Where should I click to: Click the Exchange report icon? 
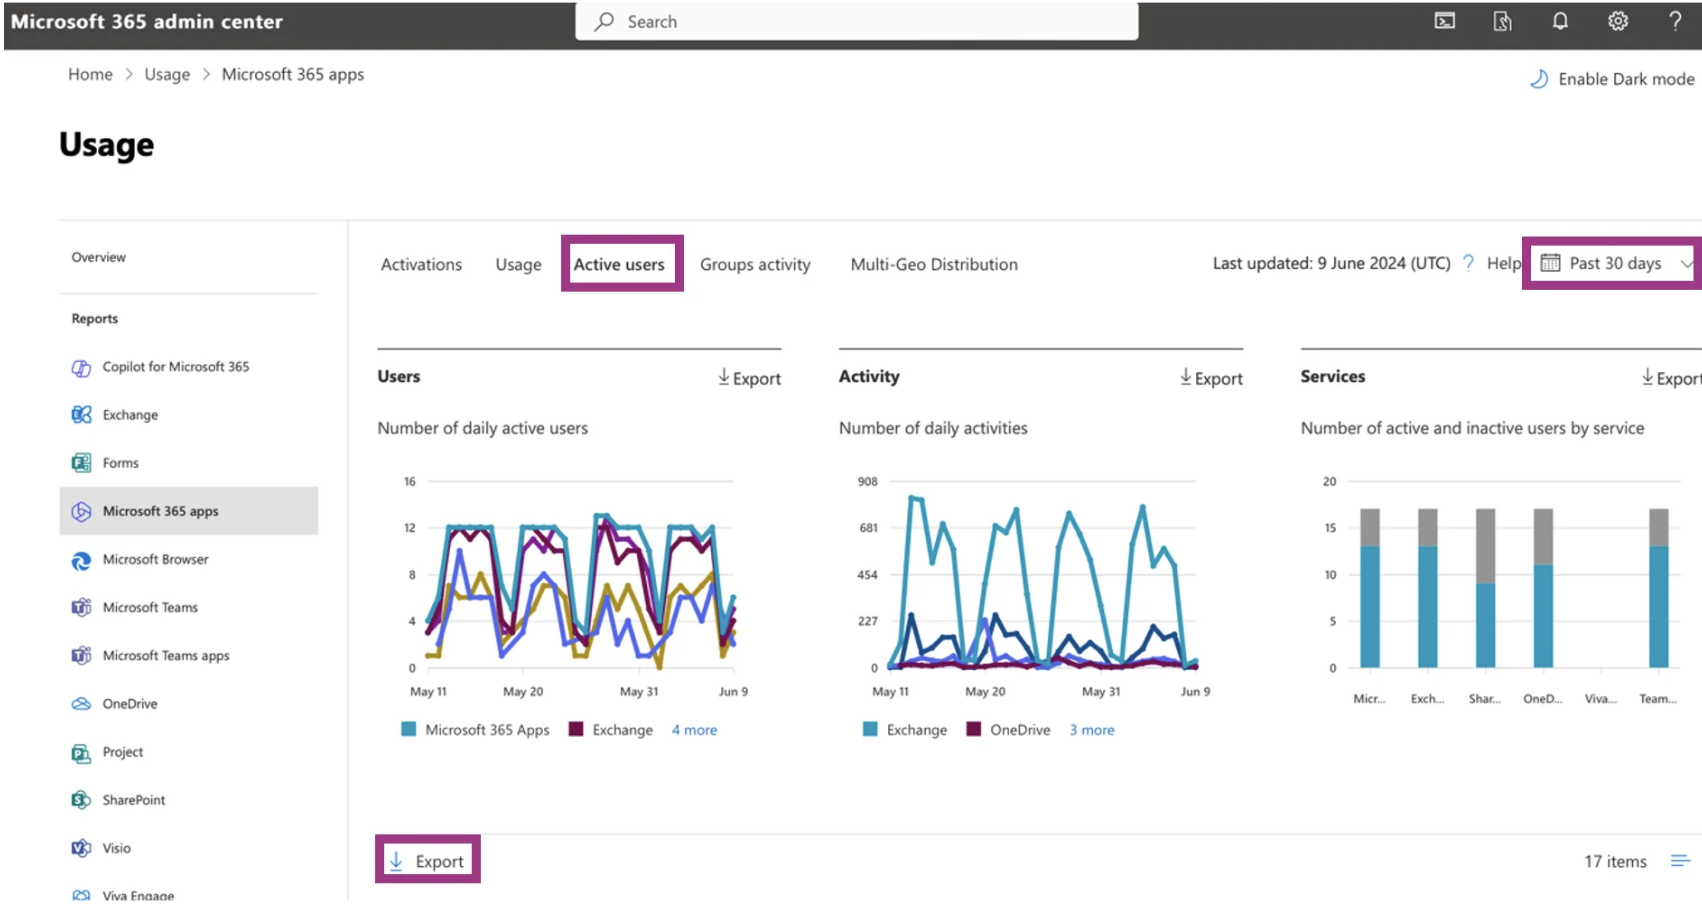pos(81,415)
